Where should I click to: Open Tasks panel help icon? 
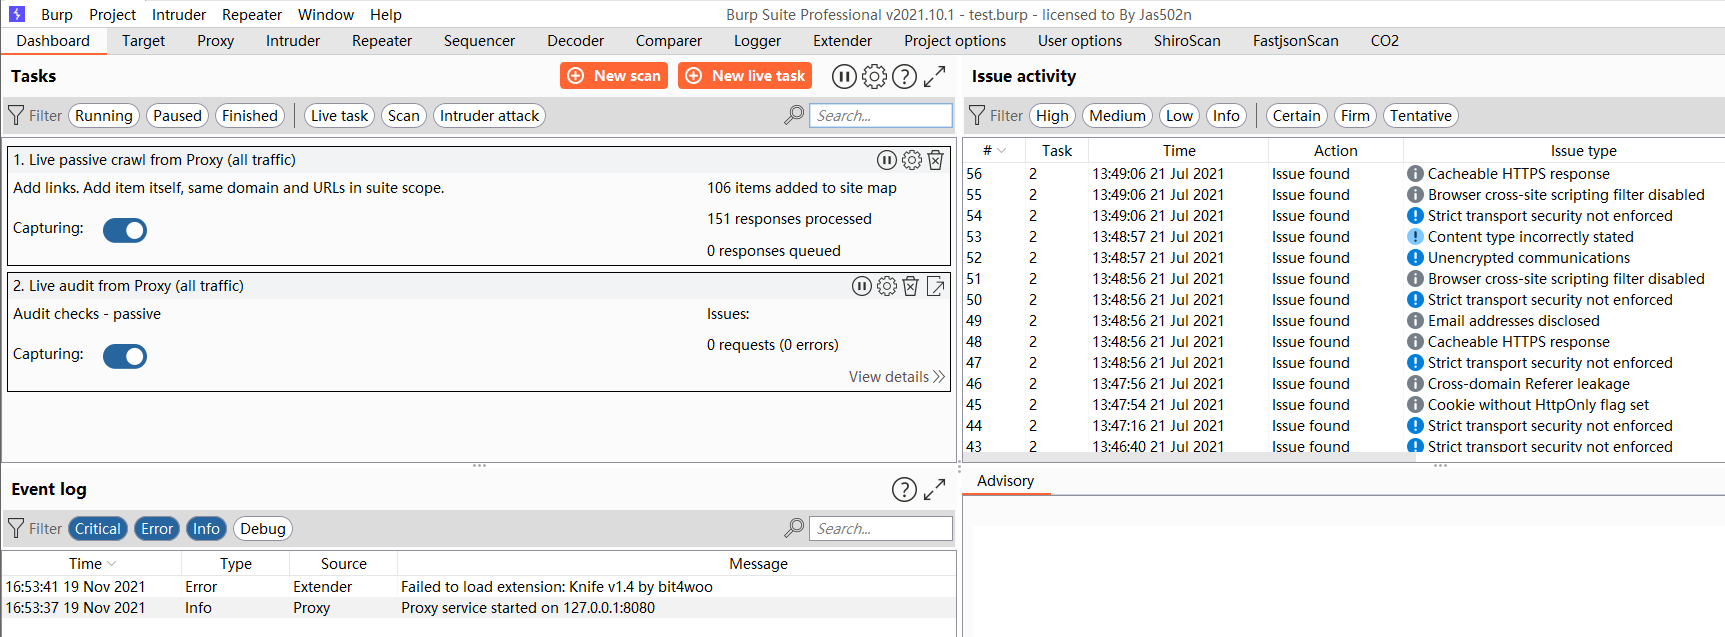tap(905, 76)
